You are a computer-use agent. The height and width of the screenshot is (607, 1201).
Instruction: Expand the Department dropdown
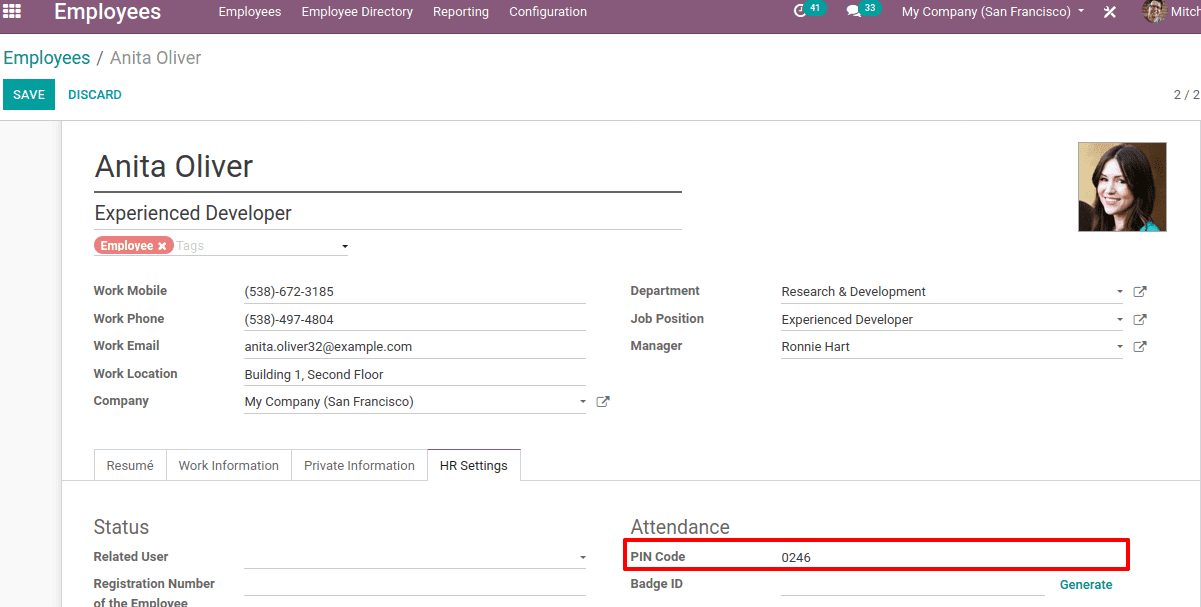click(1120, 292)
